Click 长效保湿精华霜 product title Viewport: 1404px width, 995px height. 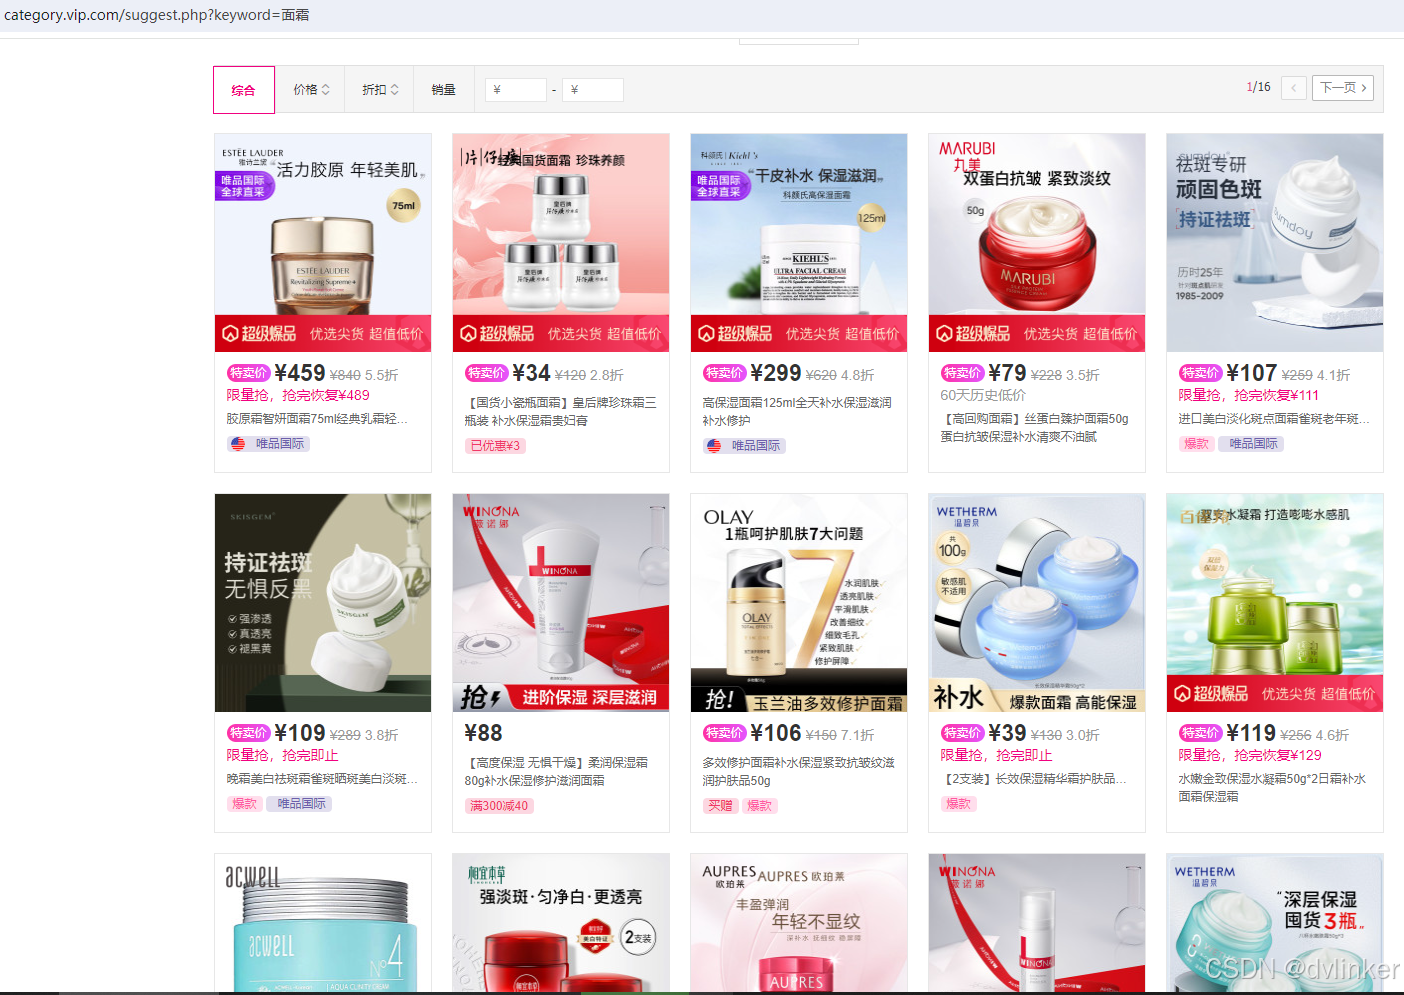coord(1034,779)
